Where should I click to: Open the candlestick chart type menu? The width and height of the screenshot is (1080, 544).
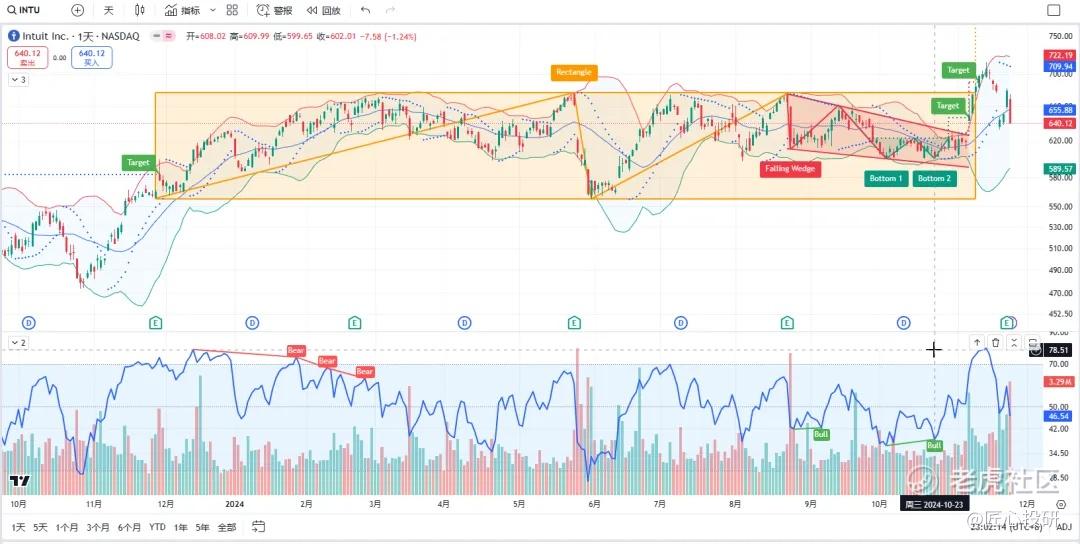pos(141,10)
